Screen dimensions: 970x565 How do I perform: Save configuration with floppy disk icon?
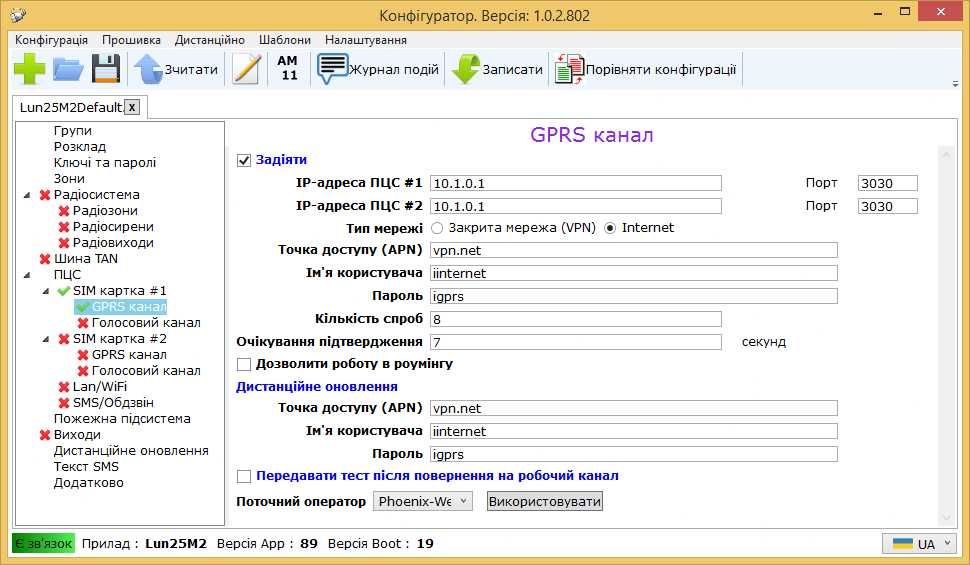[106, 69]
